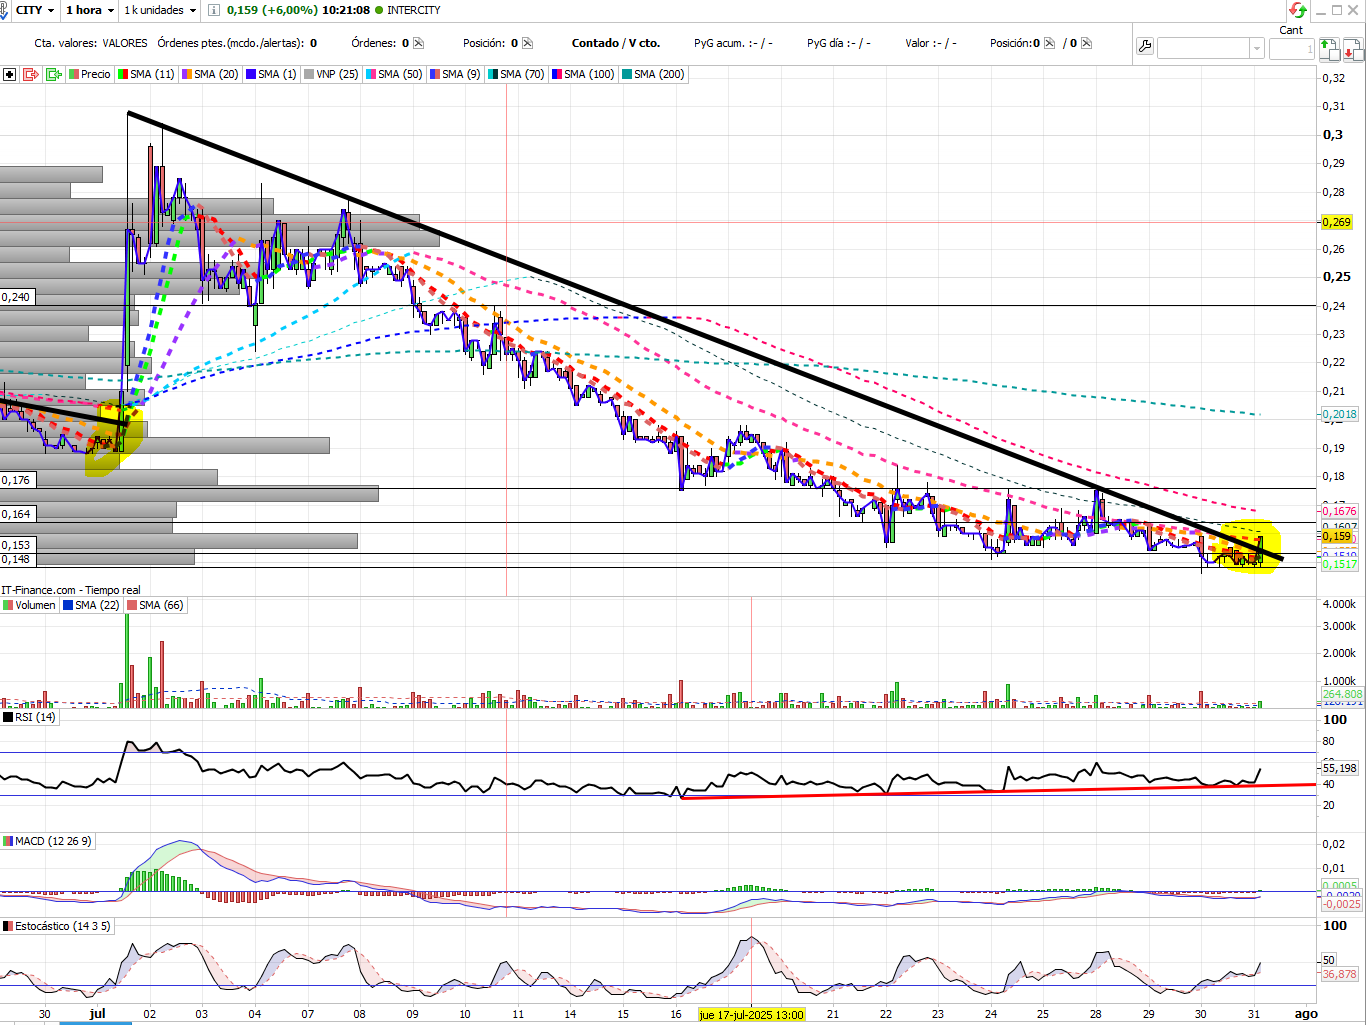The width and height of the screenshot is (1366, 1025).
Task: Click the red-green refresh arrows icon
Action: click(x=1298, y=10)
